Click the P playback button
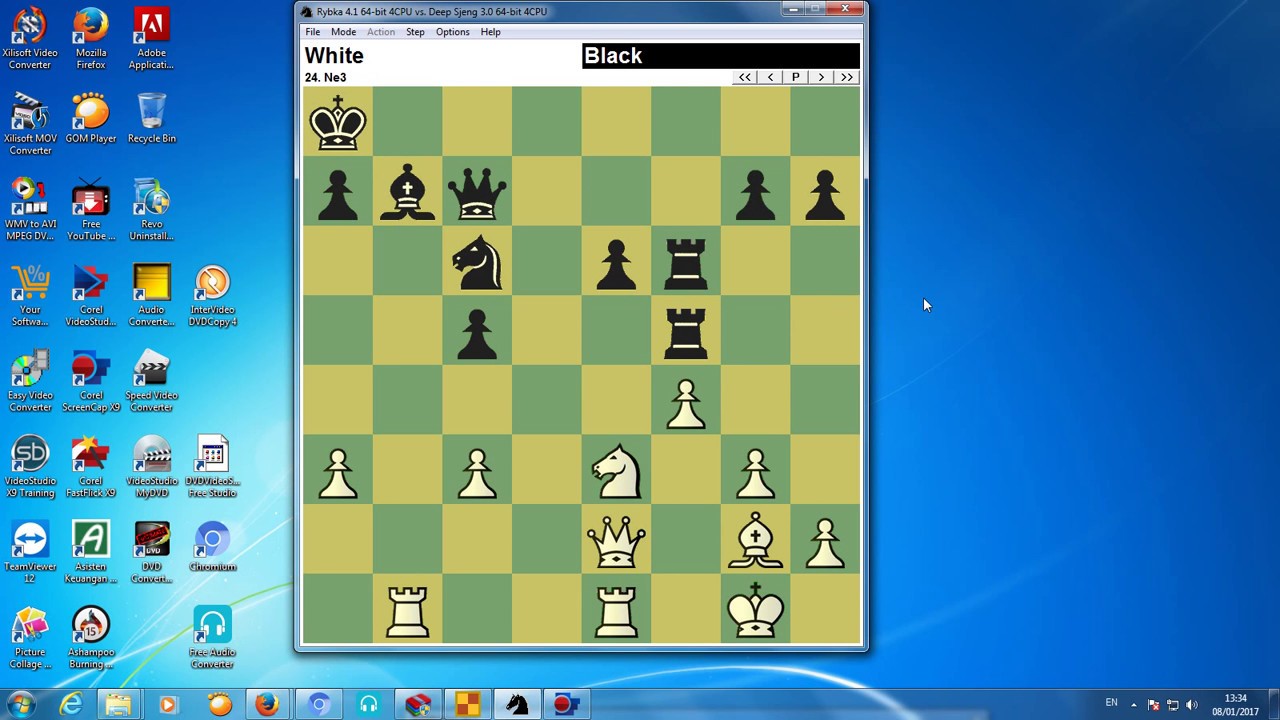Viewport: 1280px width, 720px height. coord(795,77)
